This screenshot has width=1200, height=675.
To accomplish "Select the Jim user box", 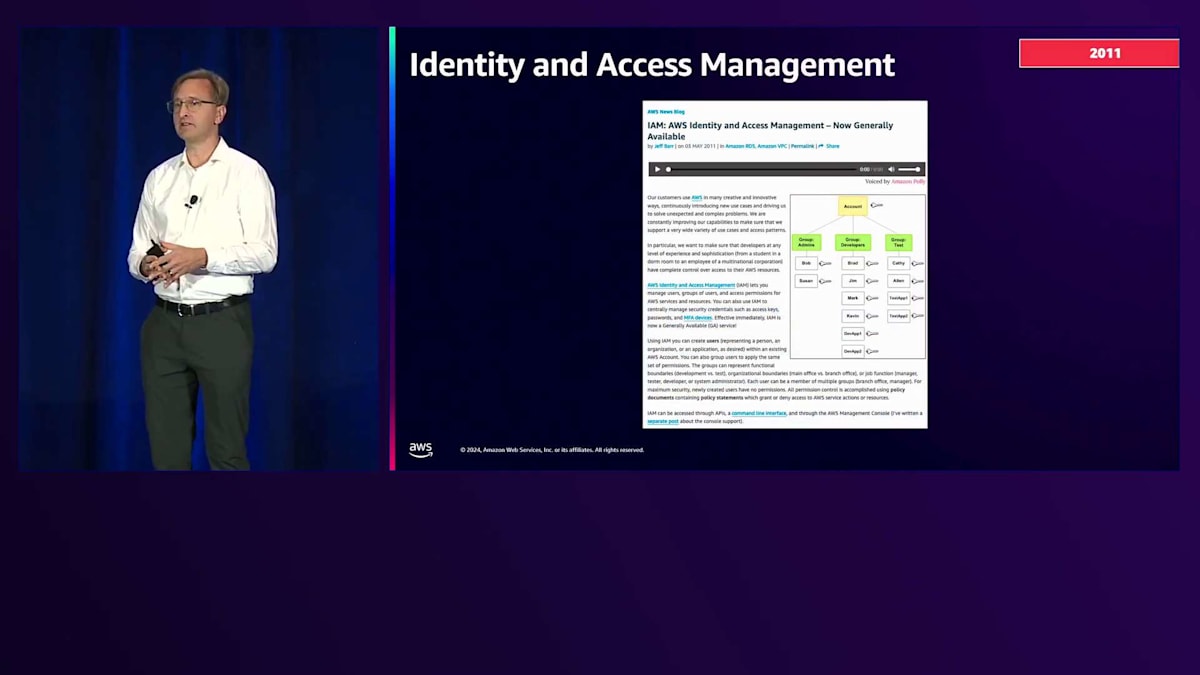I will 853,281.
